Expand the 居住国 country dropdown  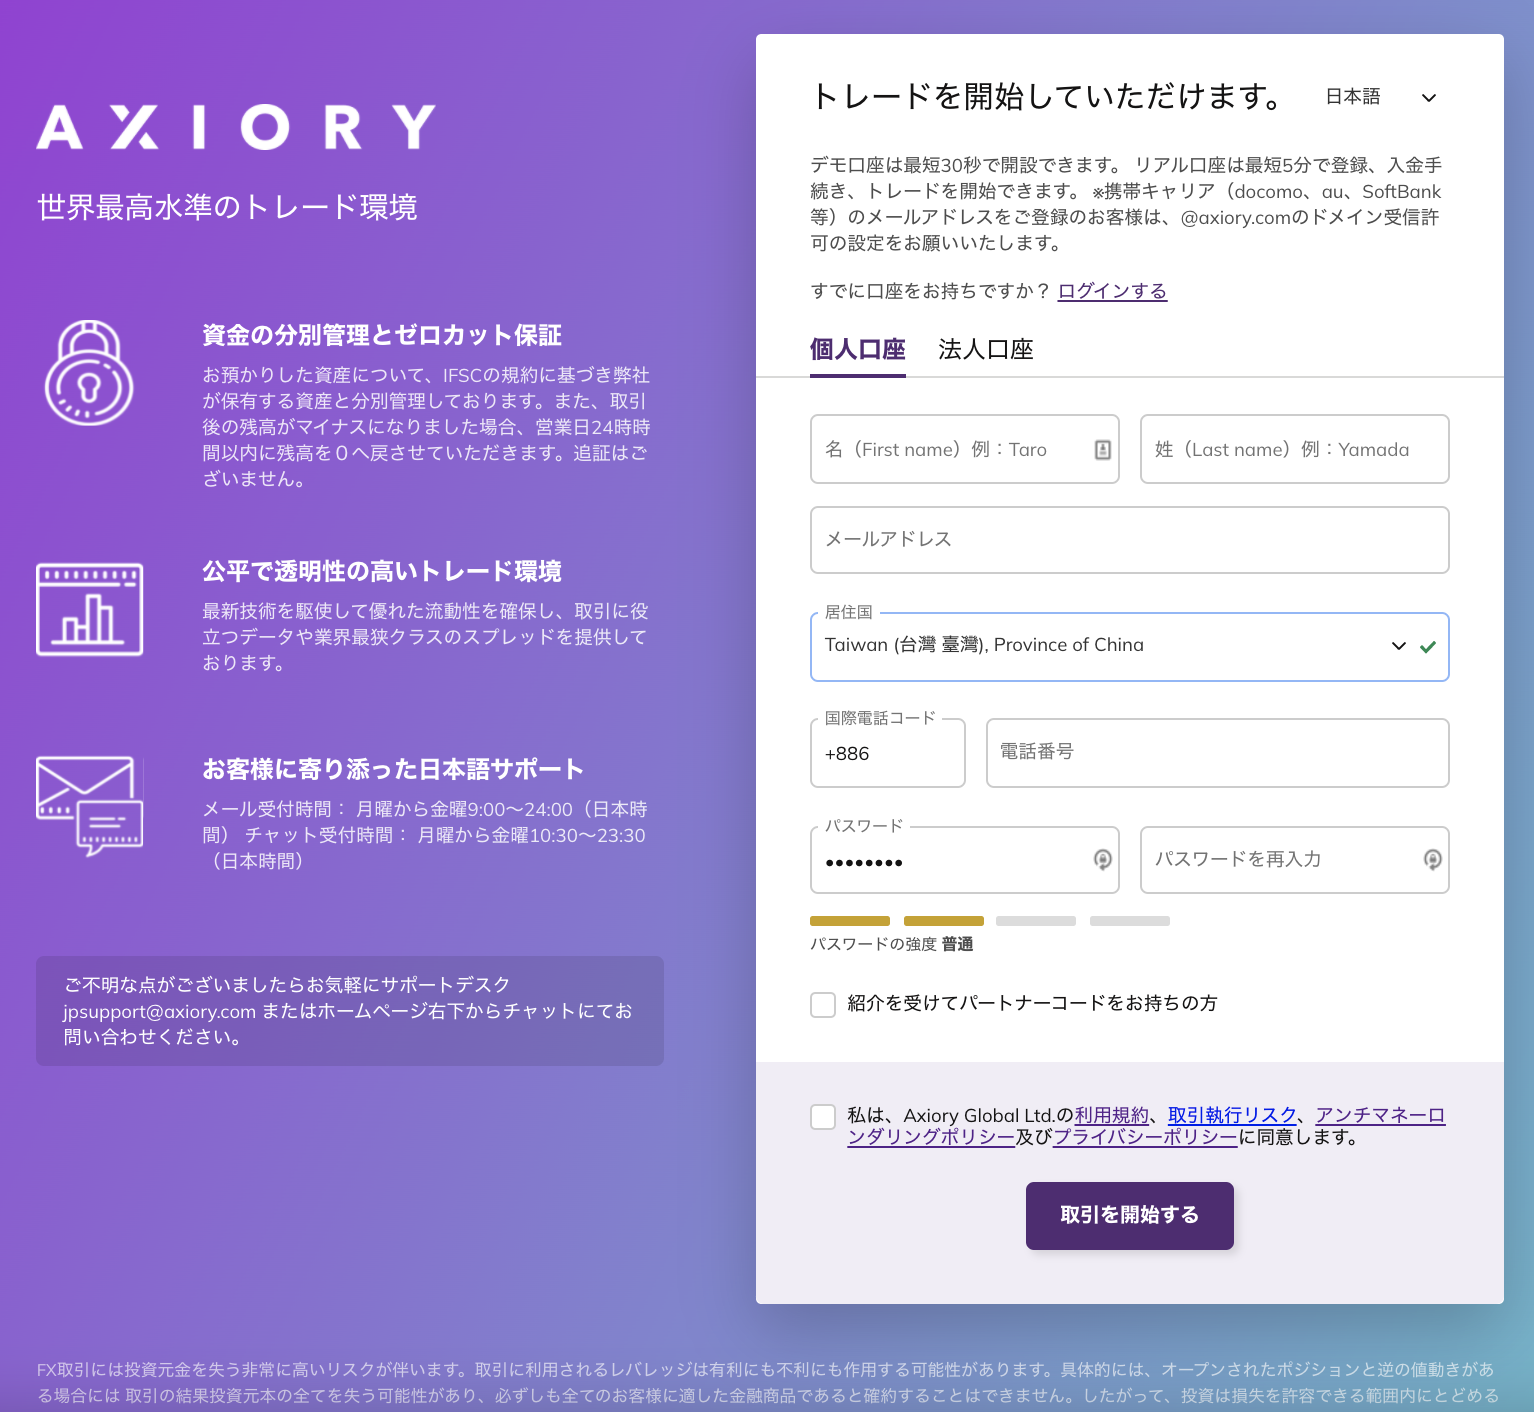point(1129,647)
